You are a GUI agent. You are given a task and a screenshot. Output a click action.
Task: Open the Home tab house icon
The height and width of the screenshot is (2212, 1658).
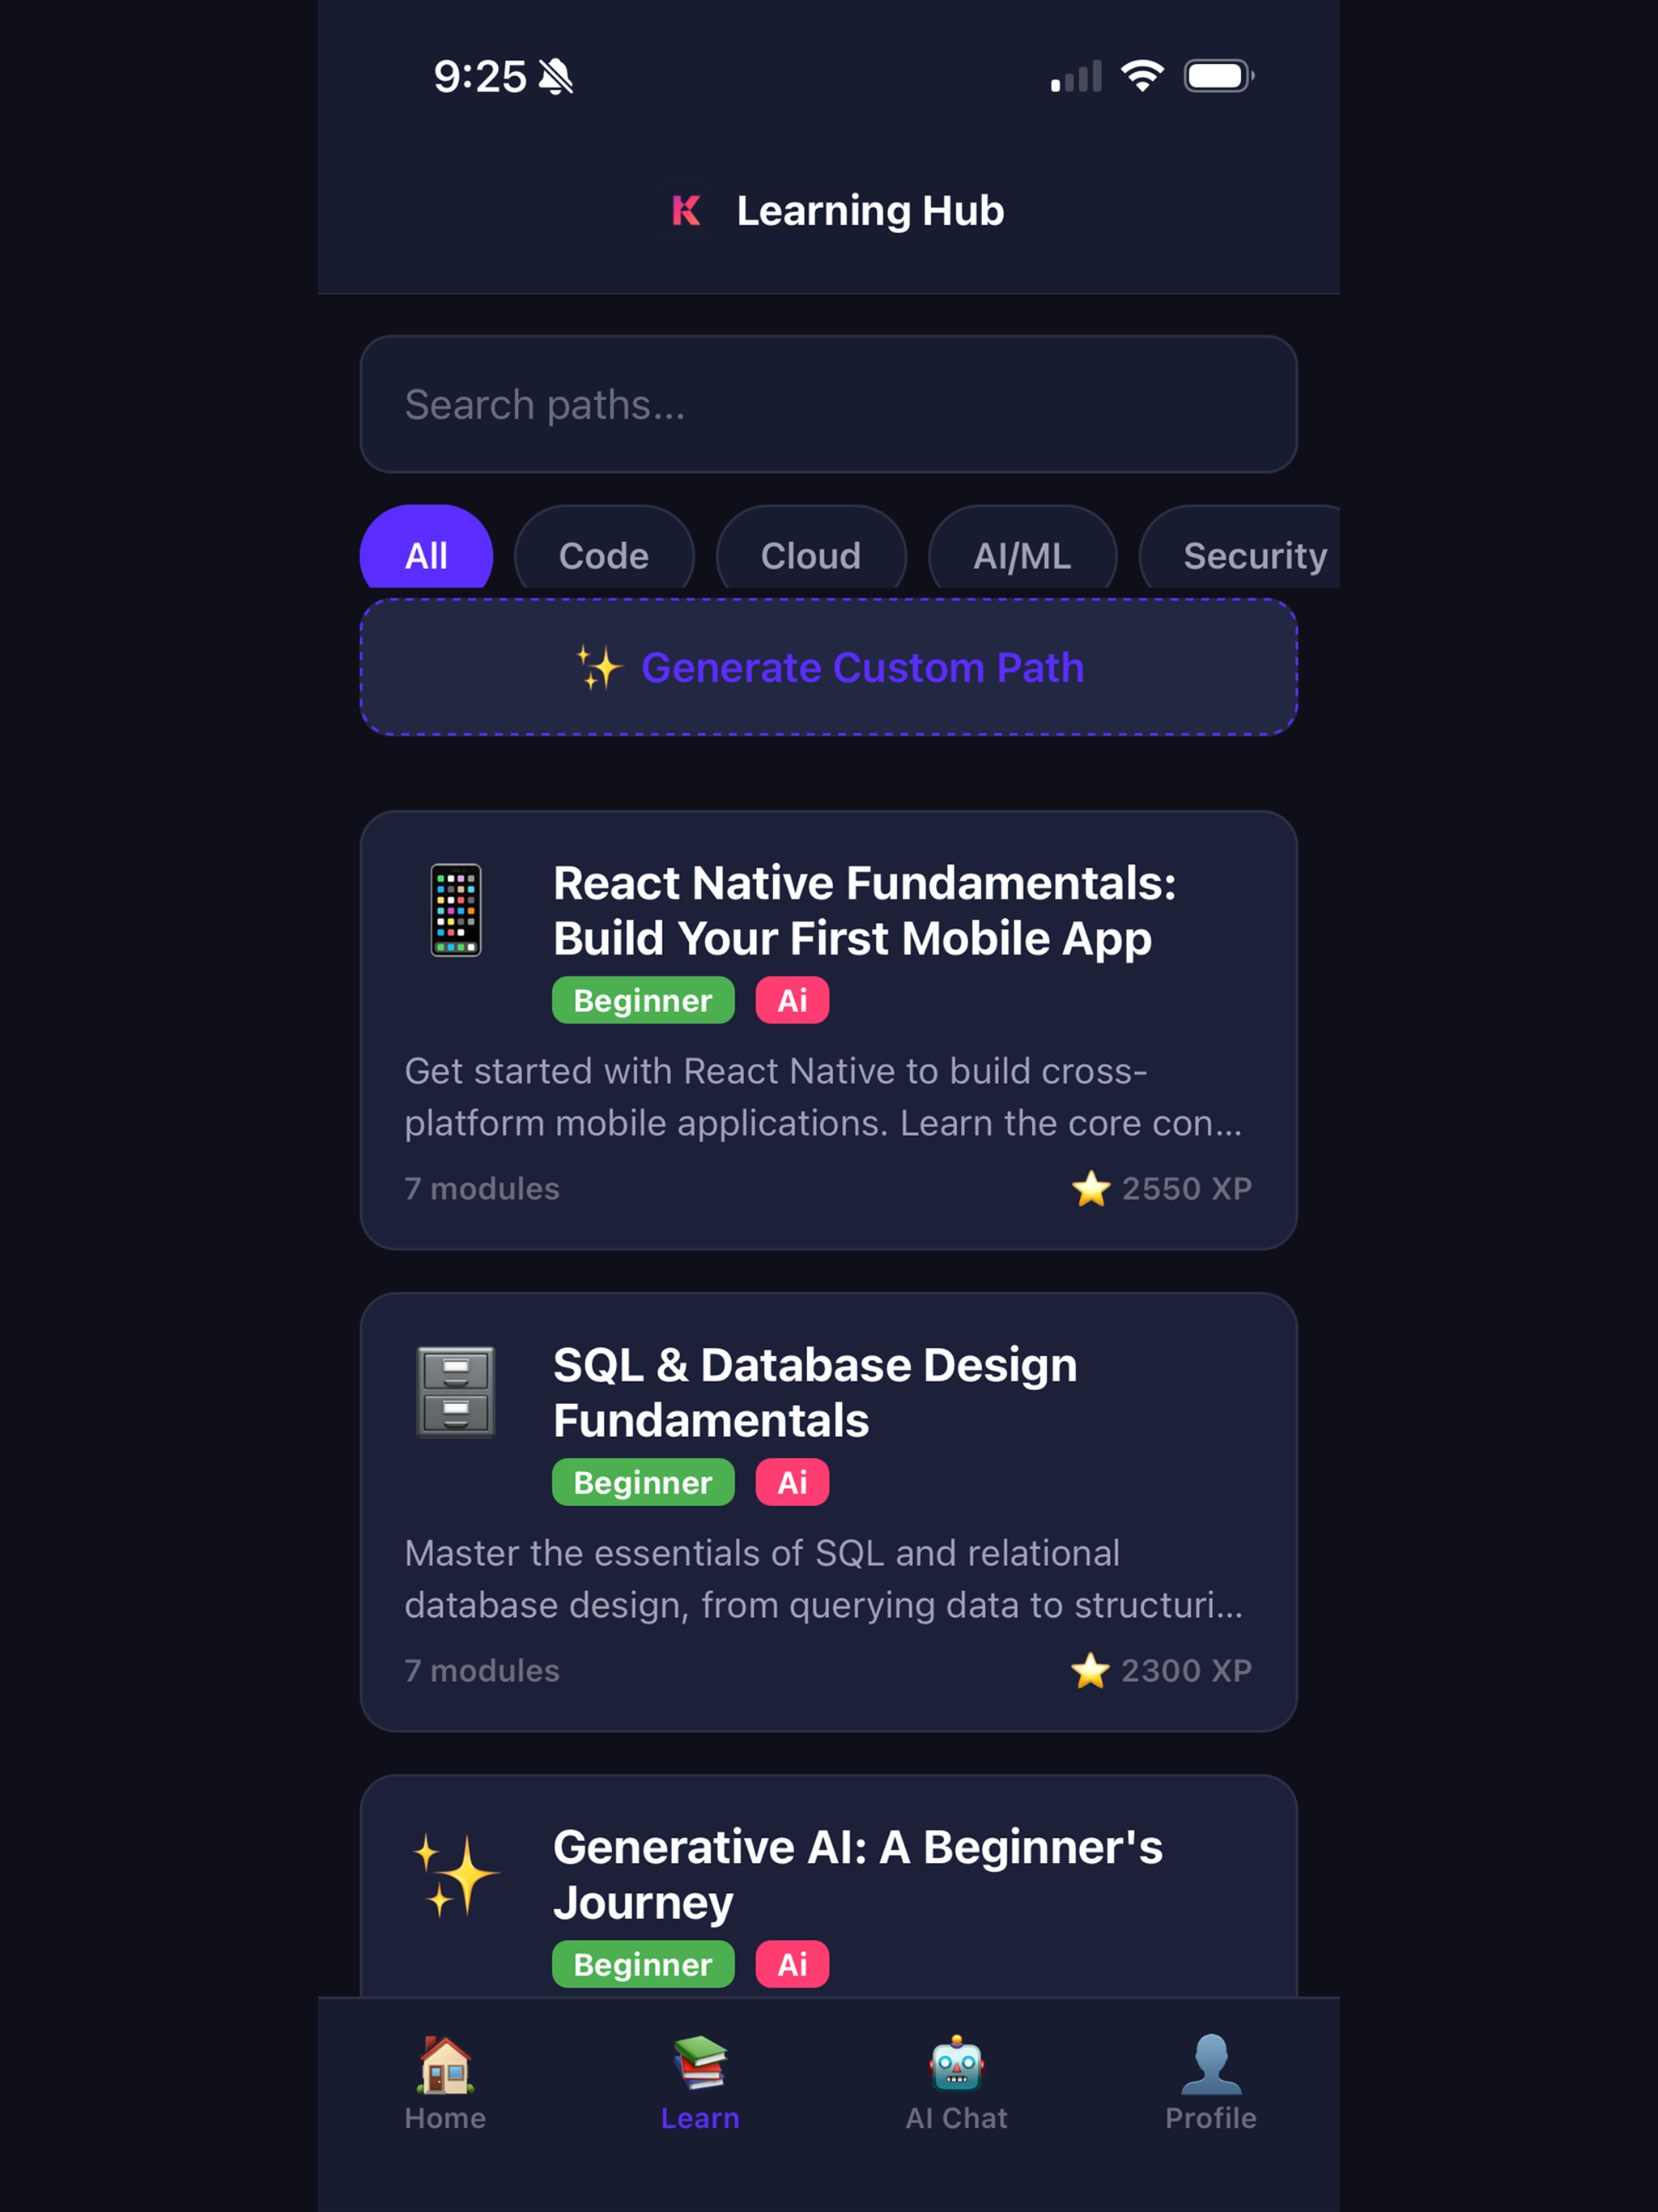click(x=445, y=2064)
